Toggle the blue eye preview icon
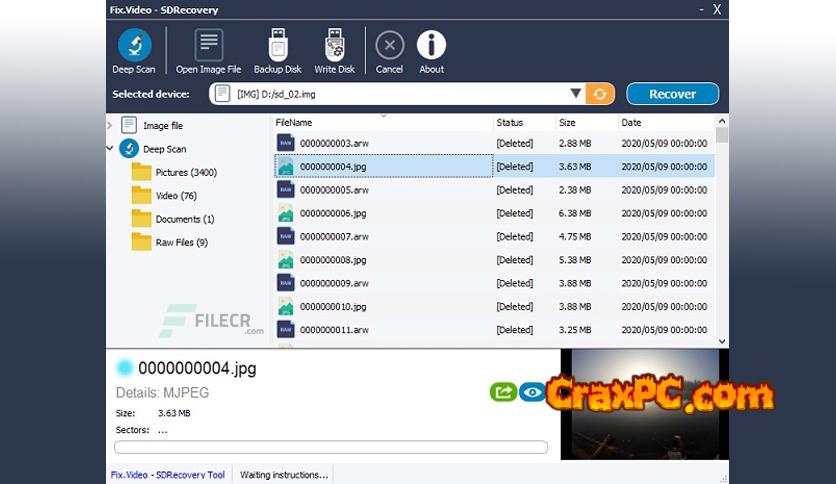836x484 pixels. (532, 392)
